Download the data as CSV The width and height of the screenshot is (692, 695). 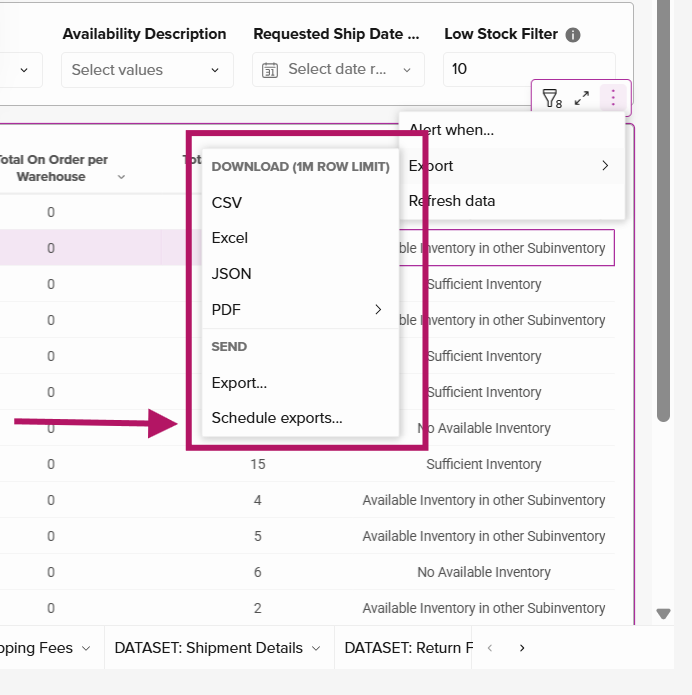301,203
